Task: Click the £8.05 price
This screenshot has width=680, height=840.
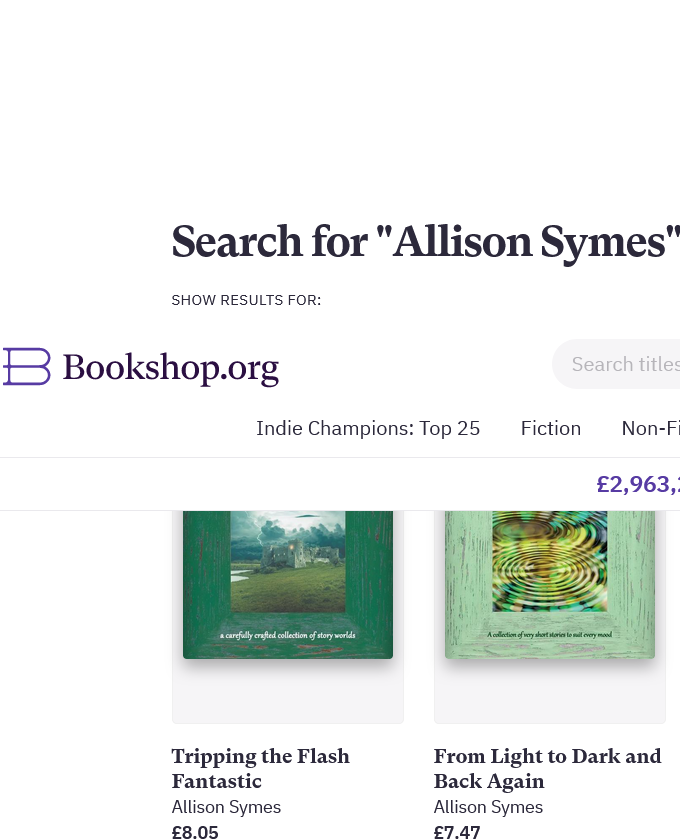Action: tap(195, 831)
